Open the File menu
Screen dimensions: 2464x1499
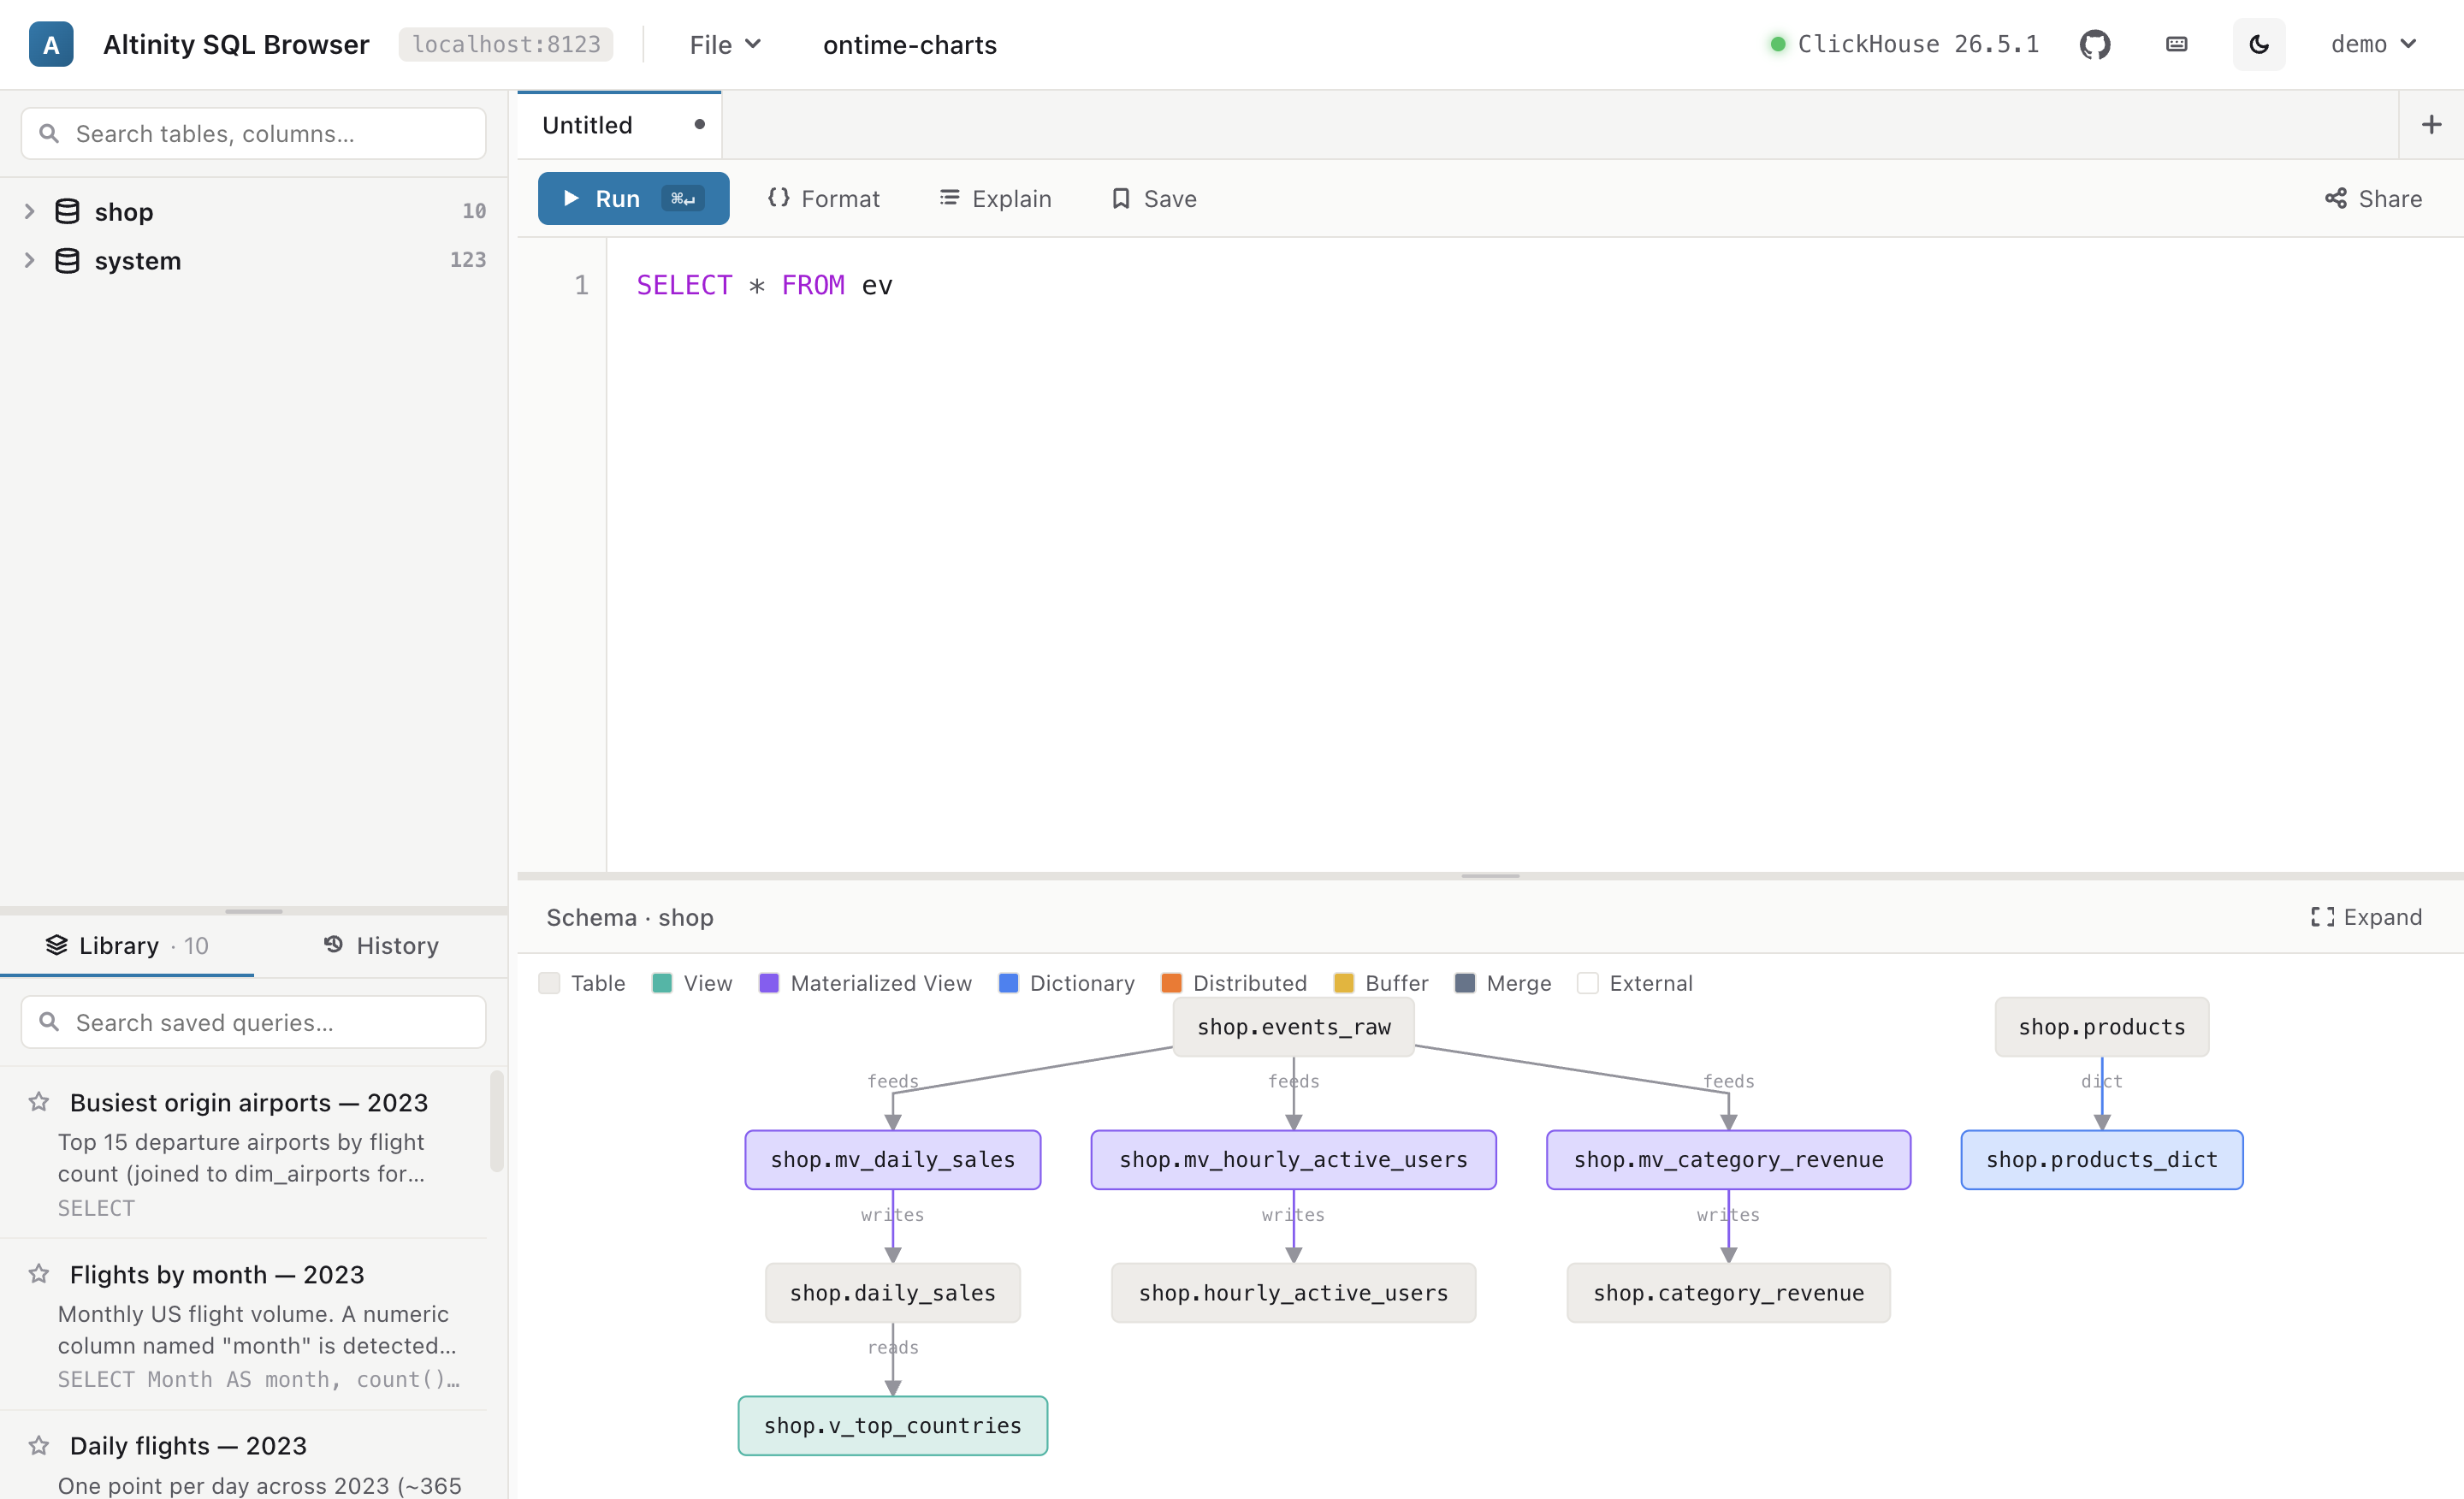click(725, 44)
